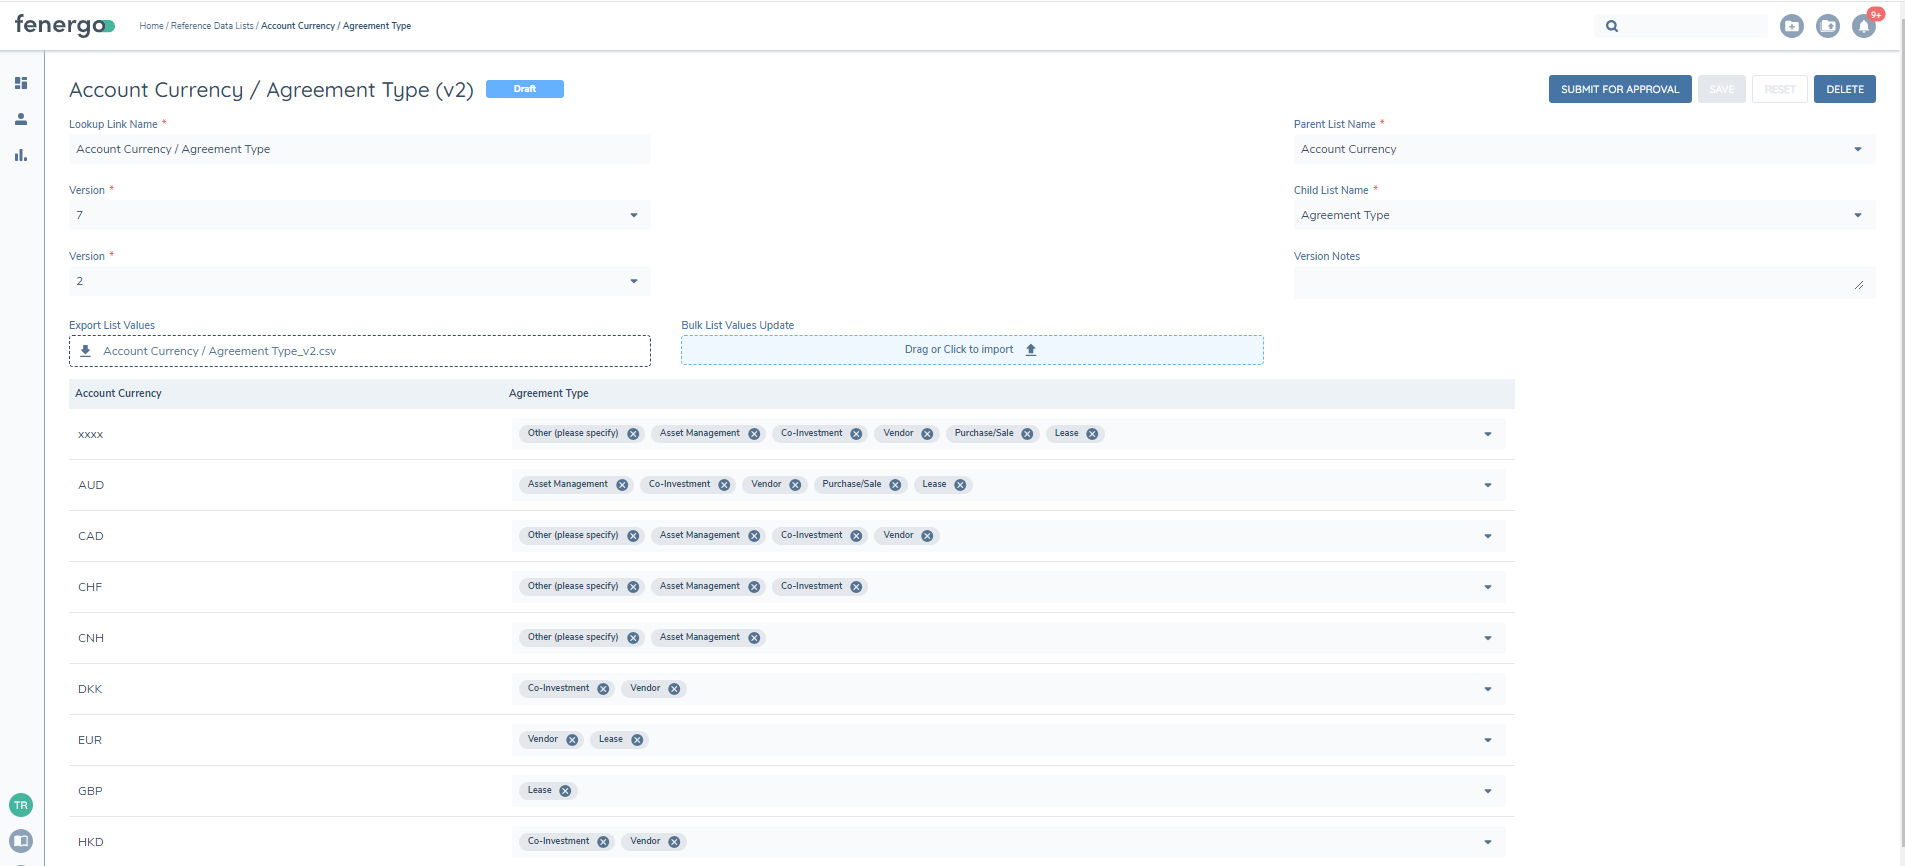
Task: Click the folder upload icon in header
Action: [1828, 26]
